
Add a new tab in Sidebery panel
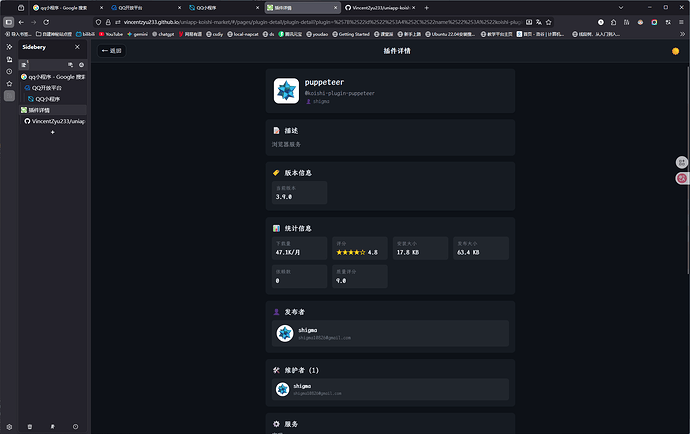[x=52, y=133]
